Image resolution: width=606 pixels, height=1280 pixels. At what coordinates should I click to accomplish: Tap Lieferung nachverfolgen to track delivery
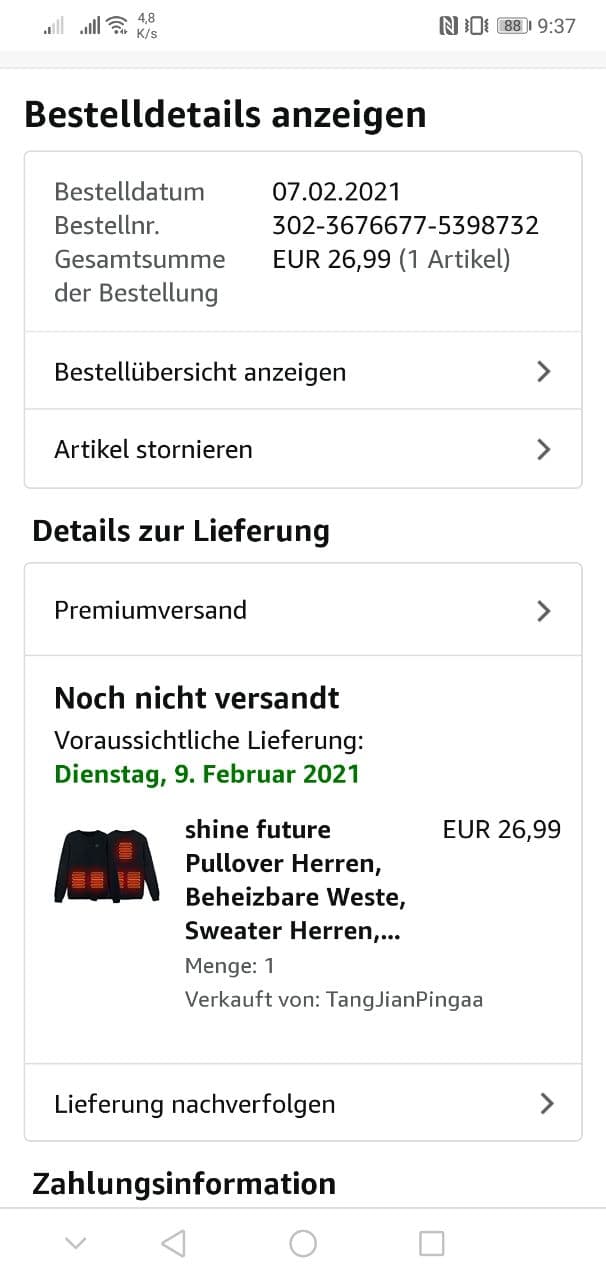[195, 1104]
